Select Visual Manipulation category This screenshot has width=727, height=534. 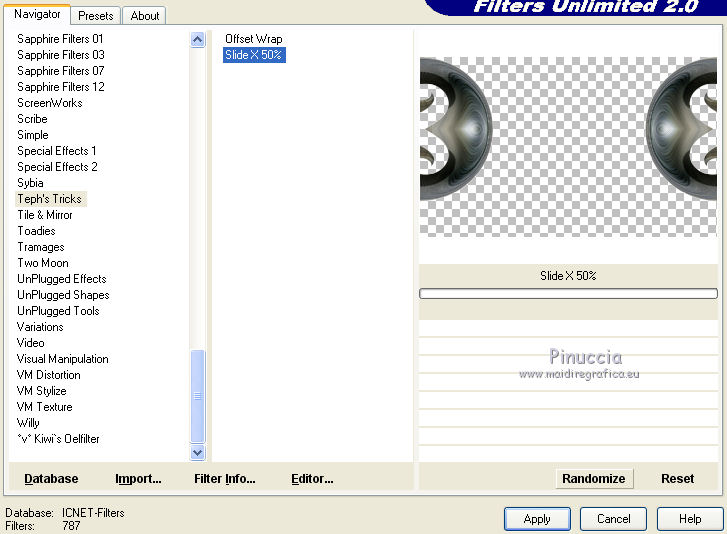(x=63, y=359)
